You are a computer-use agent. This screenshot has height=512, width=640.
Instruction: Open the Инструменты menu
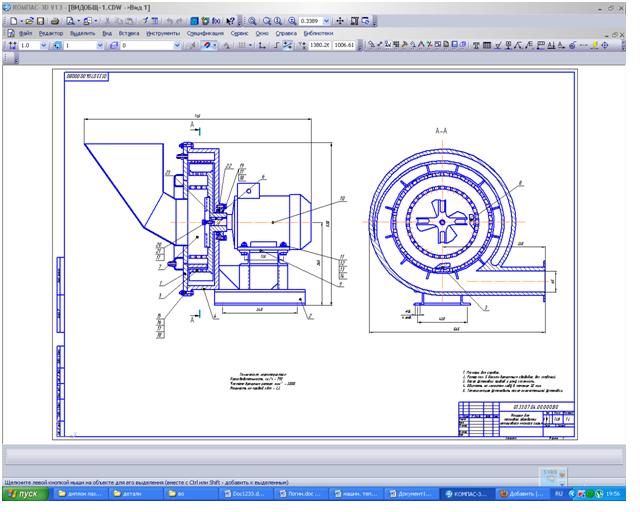click(163, 33)
